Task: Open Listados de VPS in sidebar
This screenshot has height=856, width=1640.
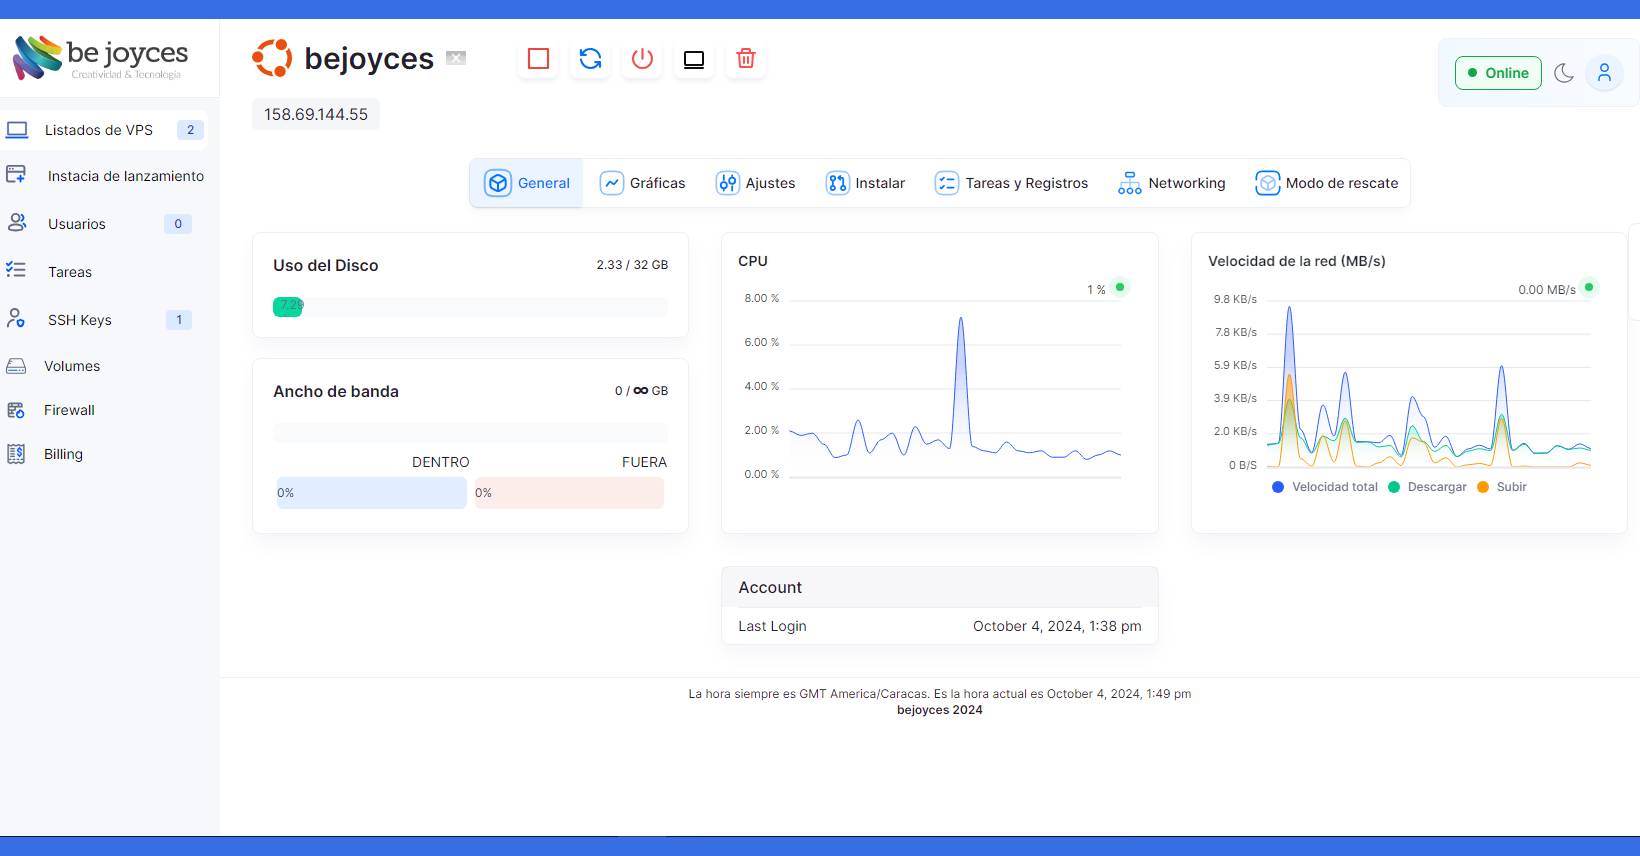Action: (98, 130)
